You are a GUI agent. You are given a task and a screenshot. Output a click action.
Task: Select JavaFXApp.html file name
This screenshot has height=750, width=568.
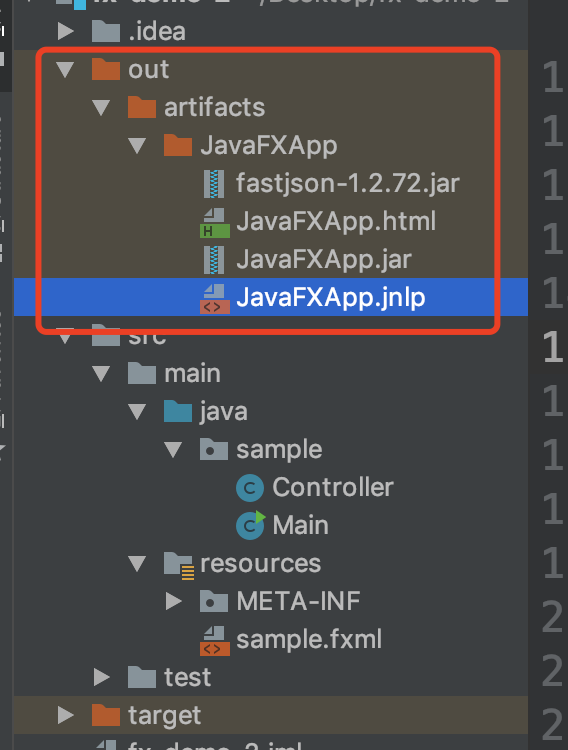click(x=336, y=222)
